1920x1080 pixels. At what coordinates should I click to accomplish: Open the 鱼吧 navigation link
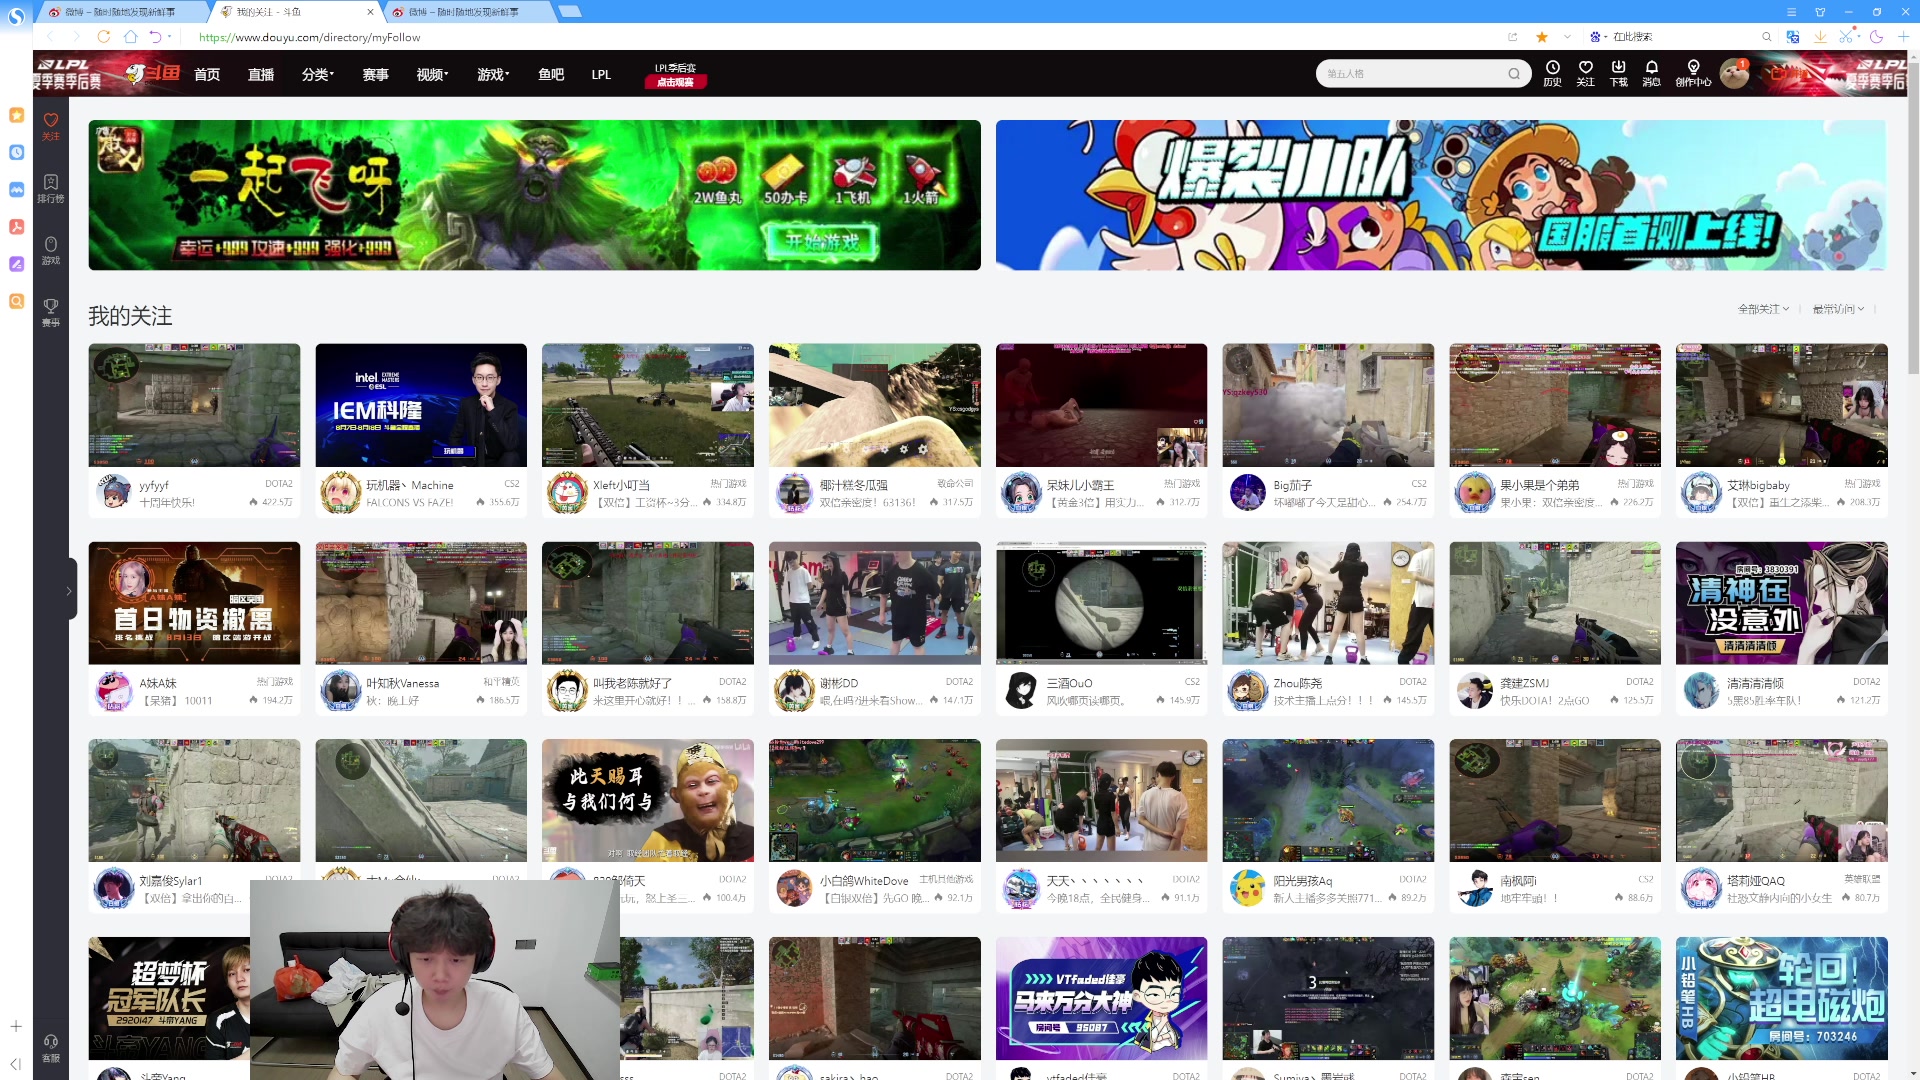point(551,75)
